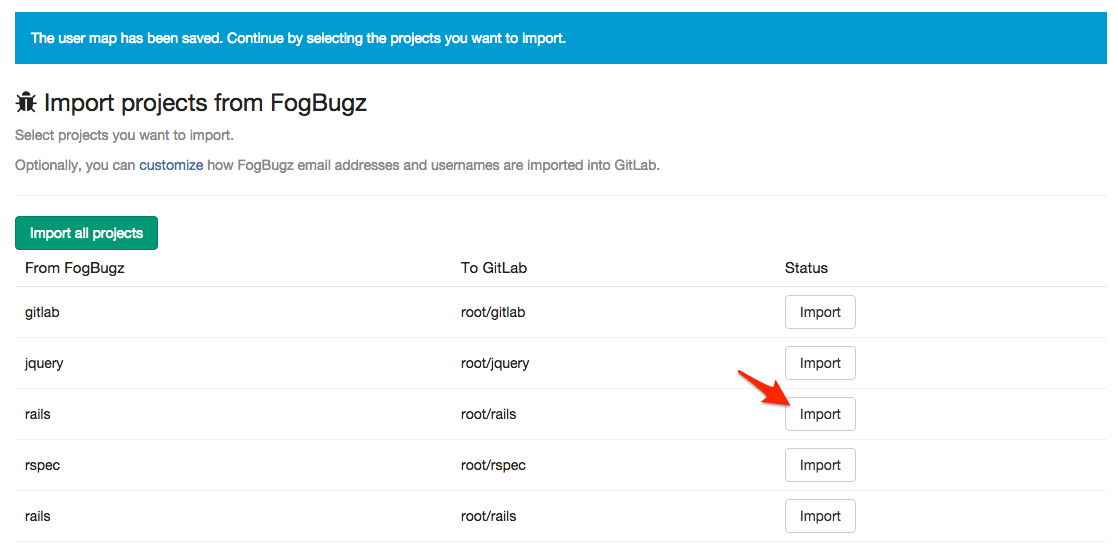The image size is (1118, 552).
Task: Select the root/jquery destination path
Action: [x=495, y=363]
